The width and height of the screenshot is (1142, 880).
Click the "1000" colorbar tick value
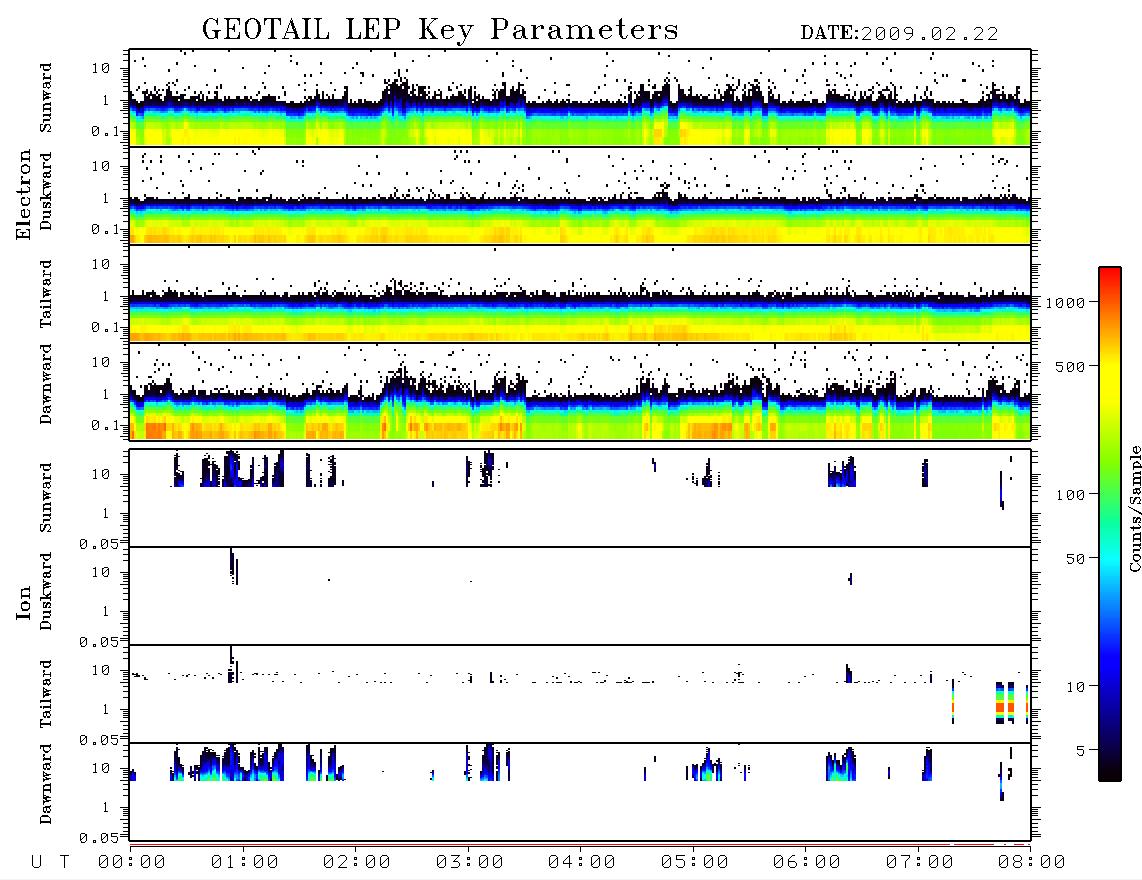coord(1066,302)
